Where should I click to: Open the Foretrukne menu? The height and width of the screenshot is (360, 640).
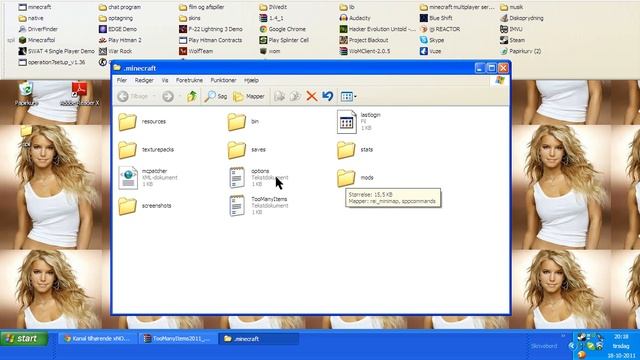pyautogui.click(x=189, y=80)
